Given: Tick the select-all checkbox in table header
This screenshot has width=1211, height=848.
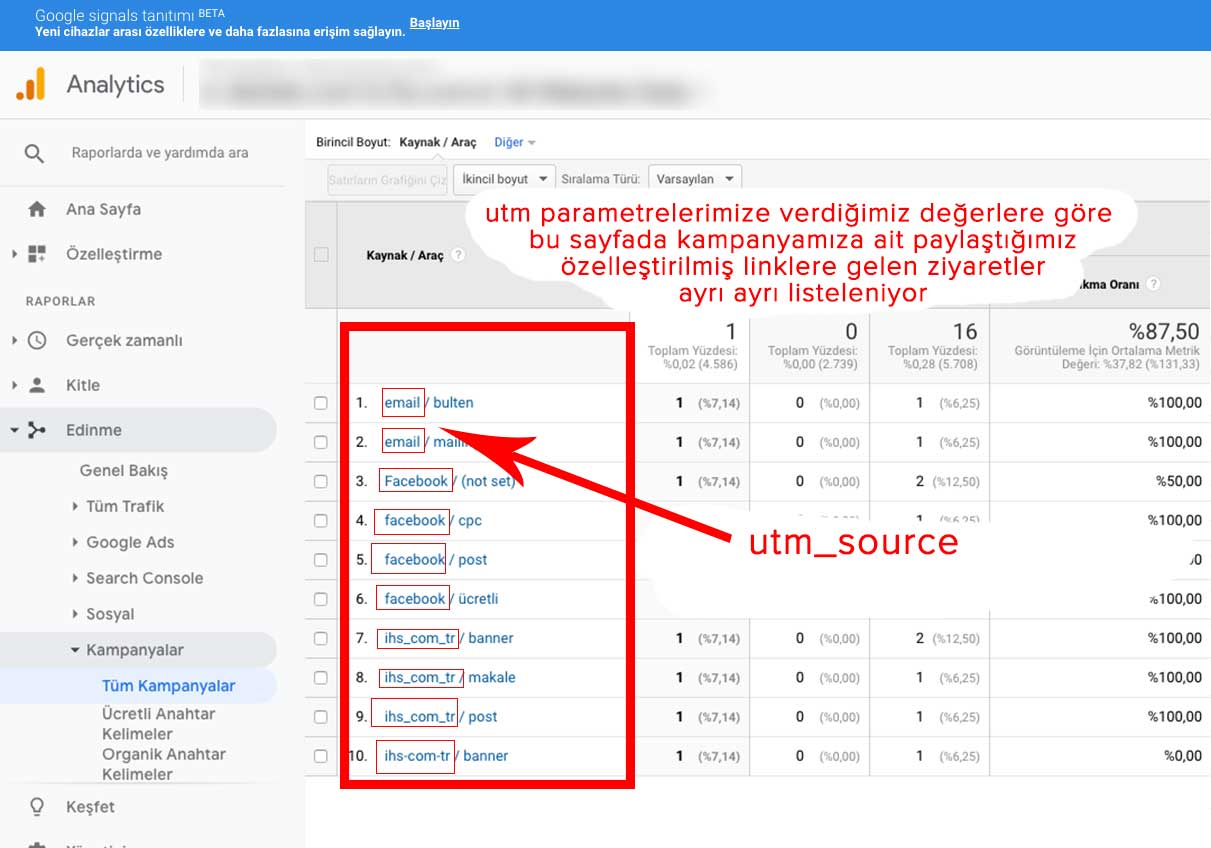Looking at the screenshot, I should 321,255.
